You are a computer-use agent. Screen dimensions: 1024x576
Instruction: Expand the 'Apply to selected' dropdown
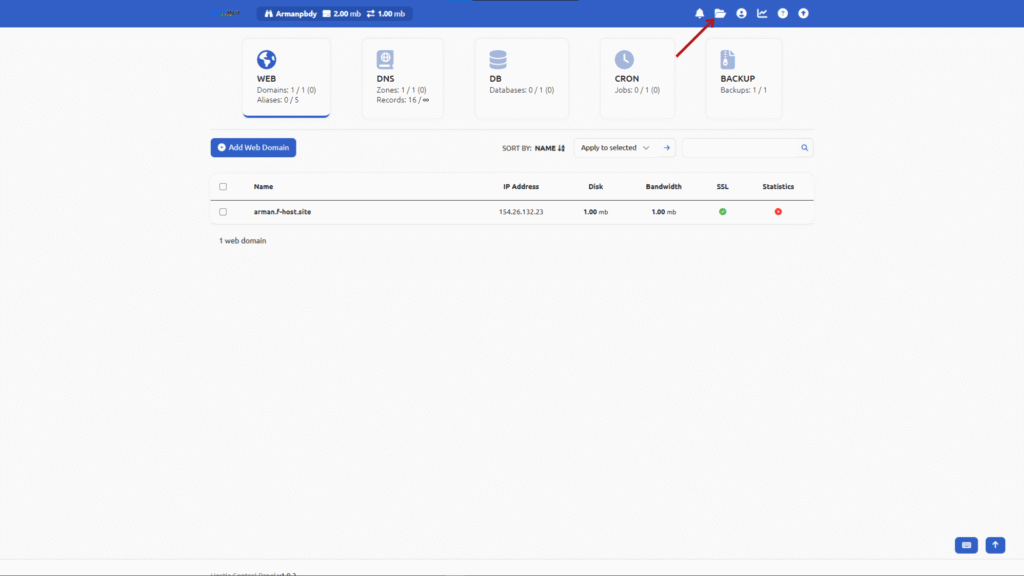tap(615, 148)
